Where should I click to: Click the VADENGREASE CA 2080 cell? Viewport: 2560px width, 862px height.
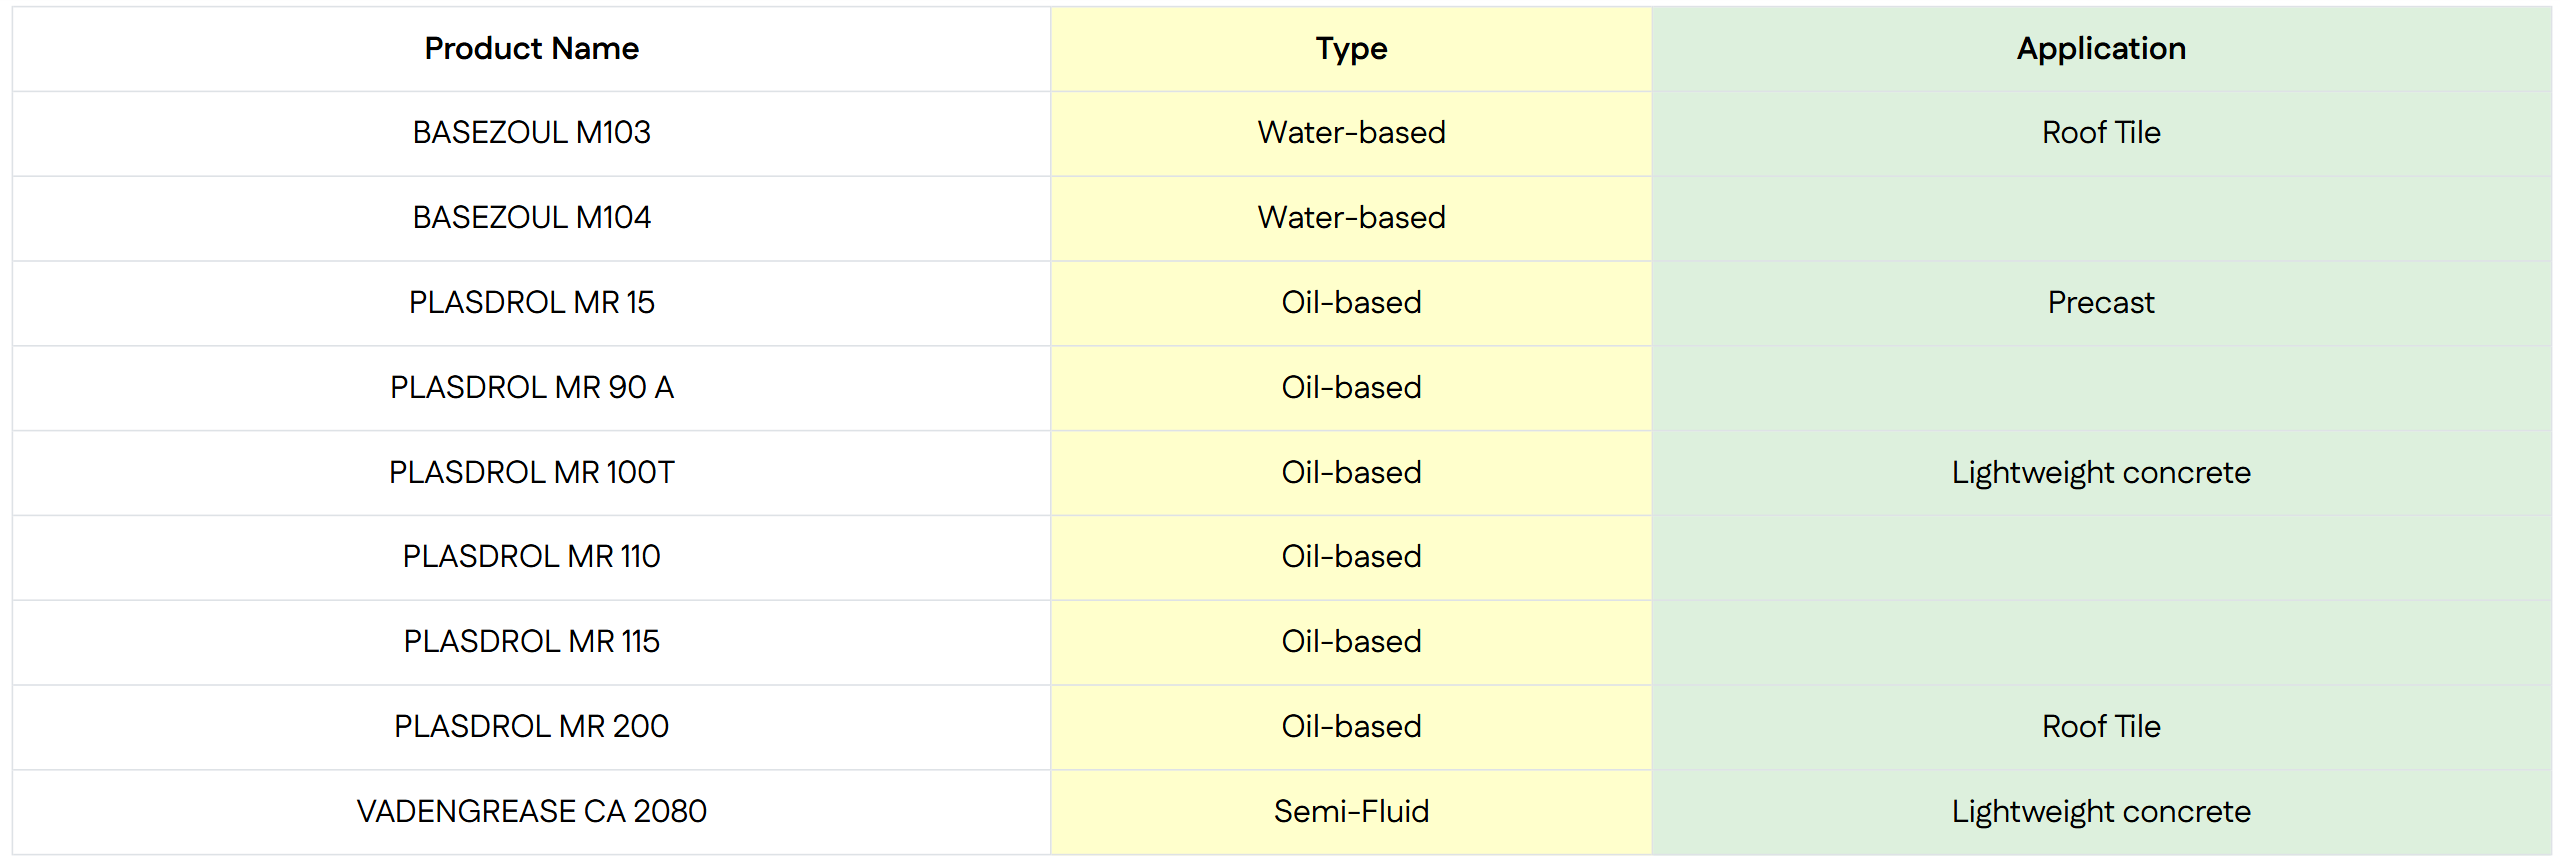click(531, 811)
